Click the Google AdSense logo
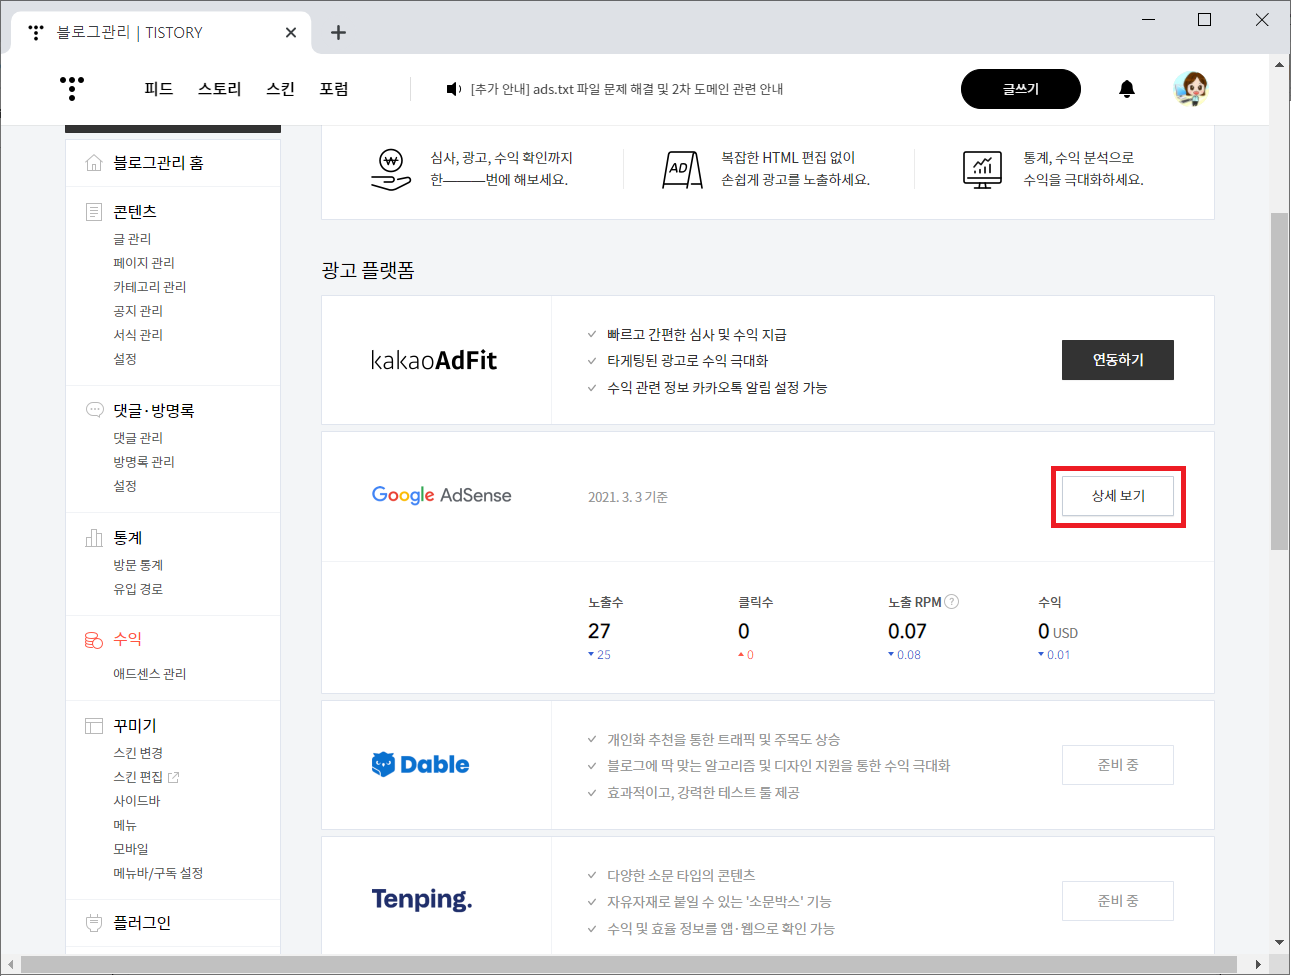Screen dimensions: 1291x976 coord(441,495)
